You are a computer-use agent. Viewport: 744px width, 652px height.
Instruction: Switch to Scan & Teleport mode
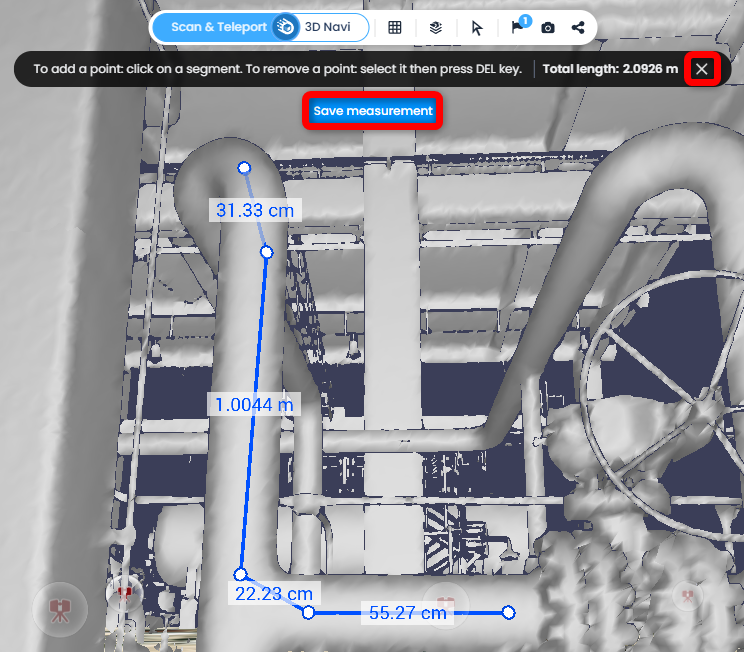(219, 27)
